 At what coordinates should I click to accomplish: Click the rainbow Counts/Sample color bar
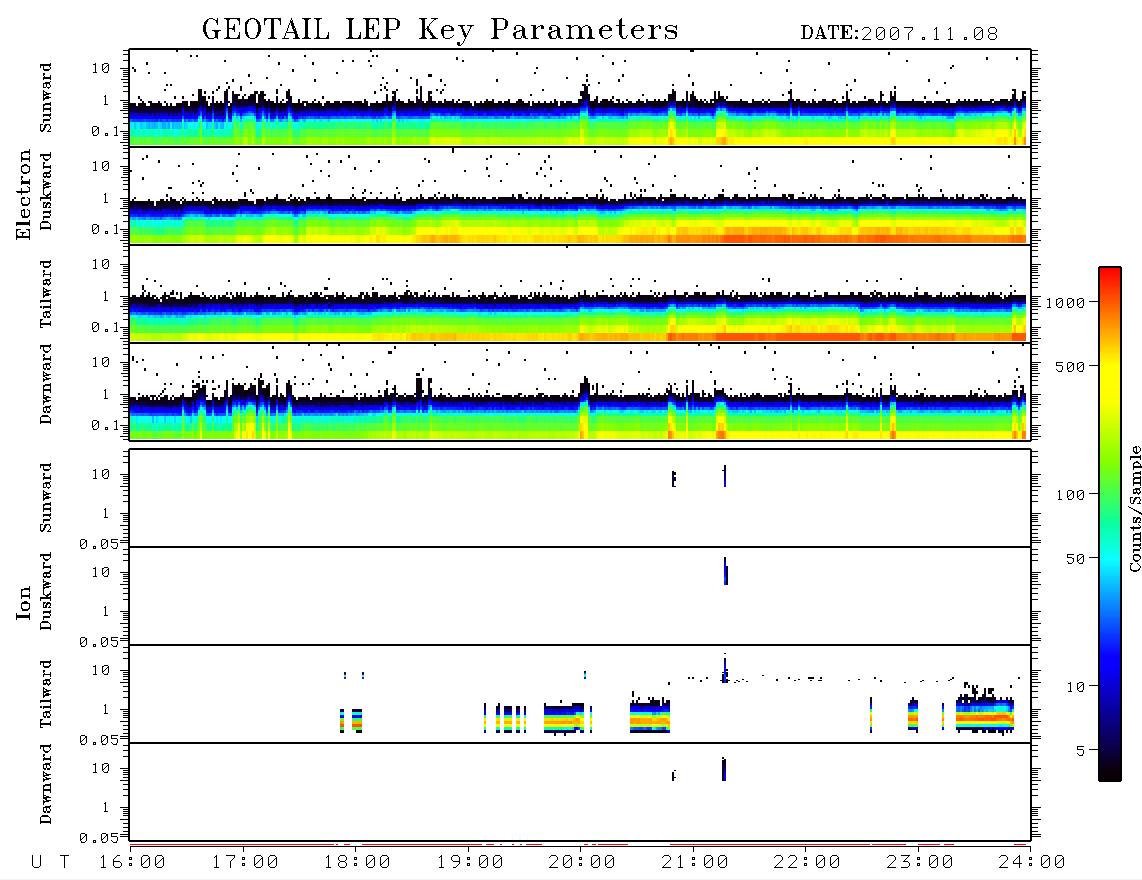1110,524
